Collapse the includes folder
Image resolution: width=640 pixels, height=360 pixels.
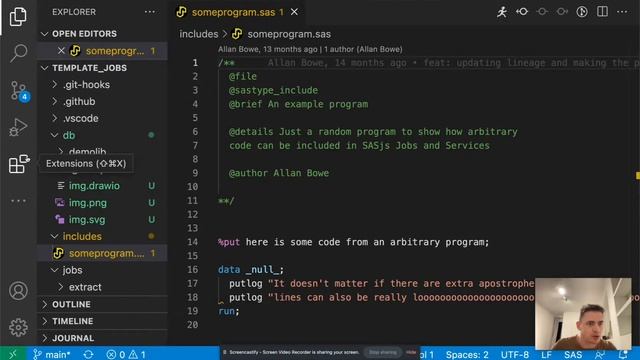tap(102, 236)
